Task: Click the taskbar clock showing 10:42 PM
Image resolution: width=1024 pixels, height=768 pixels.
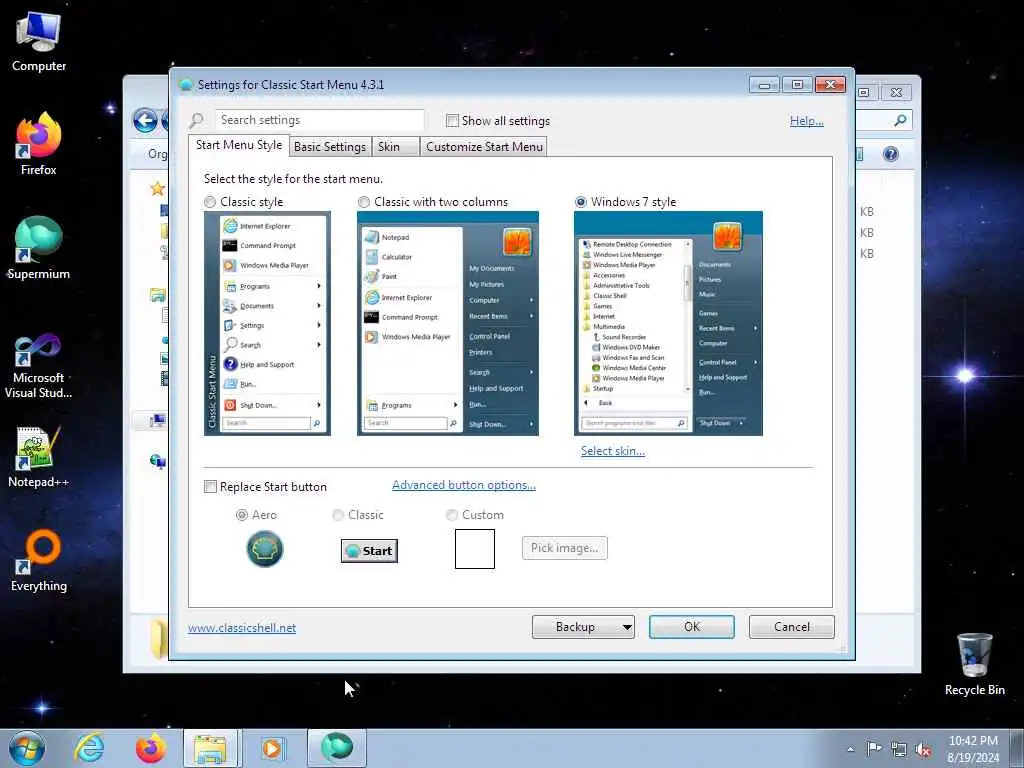Action: click(x=973, y=749)
